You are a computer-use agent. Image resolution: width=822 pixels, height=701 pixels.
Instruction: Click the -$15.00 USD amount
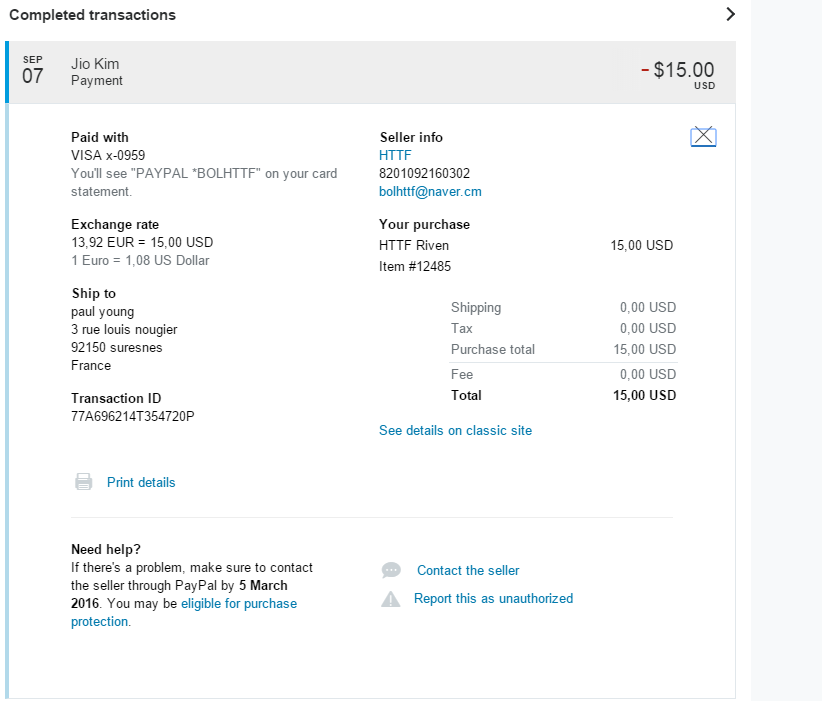pyautogui.click(x=678, y=74)
